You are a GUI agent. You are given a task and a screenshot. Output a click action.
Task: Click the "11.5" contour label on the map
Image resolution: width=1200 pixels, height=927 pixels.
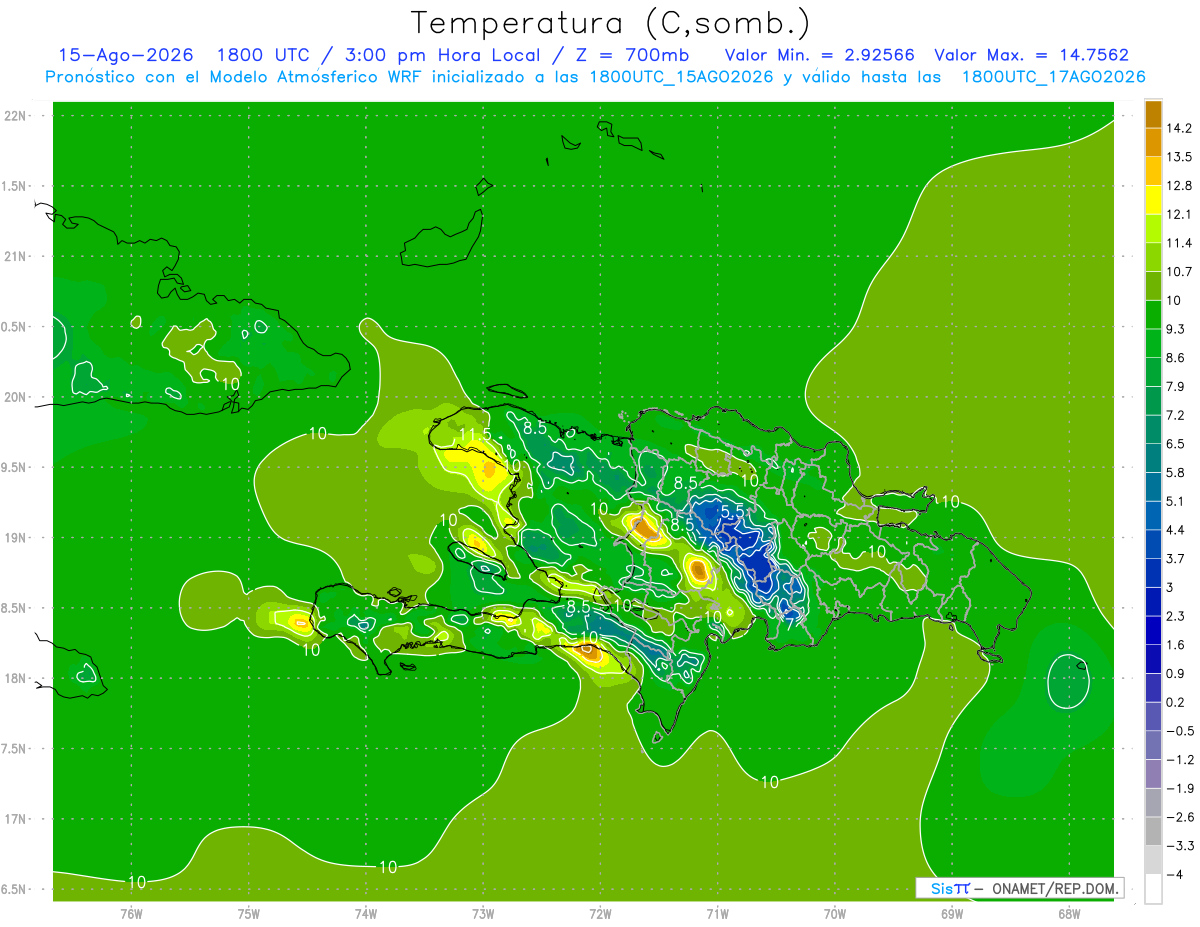click(x=475, y=435)
